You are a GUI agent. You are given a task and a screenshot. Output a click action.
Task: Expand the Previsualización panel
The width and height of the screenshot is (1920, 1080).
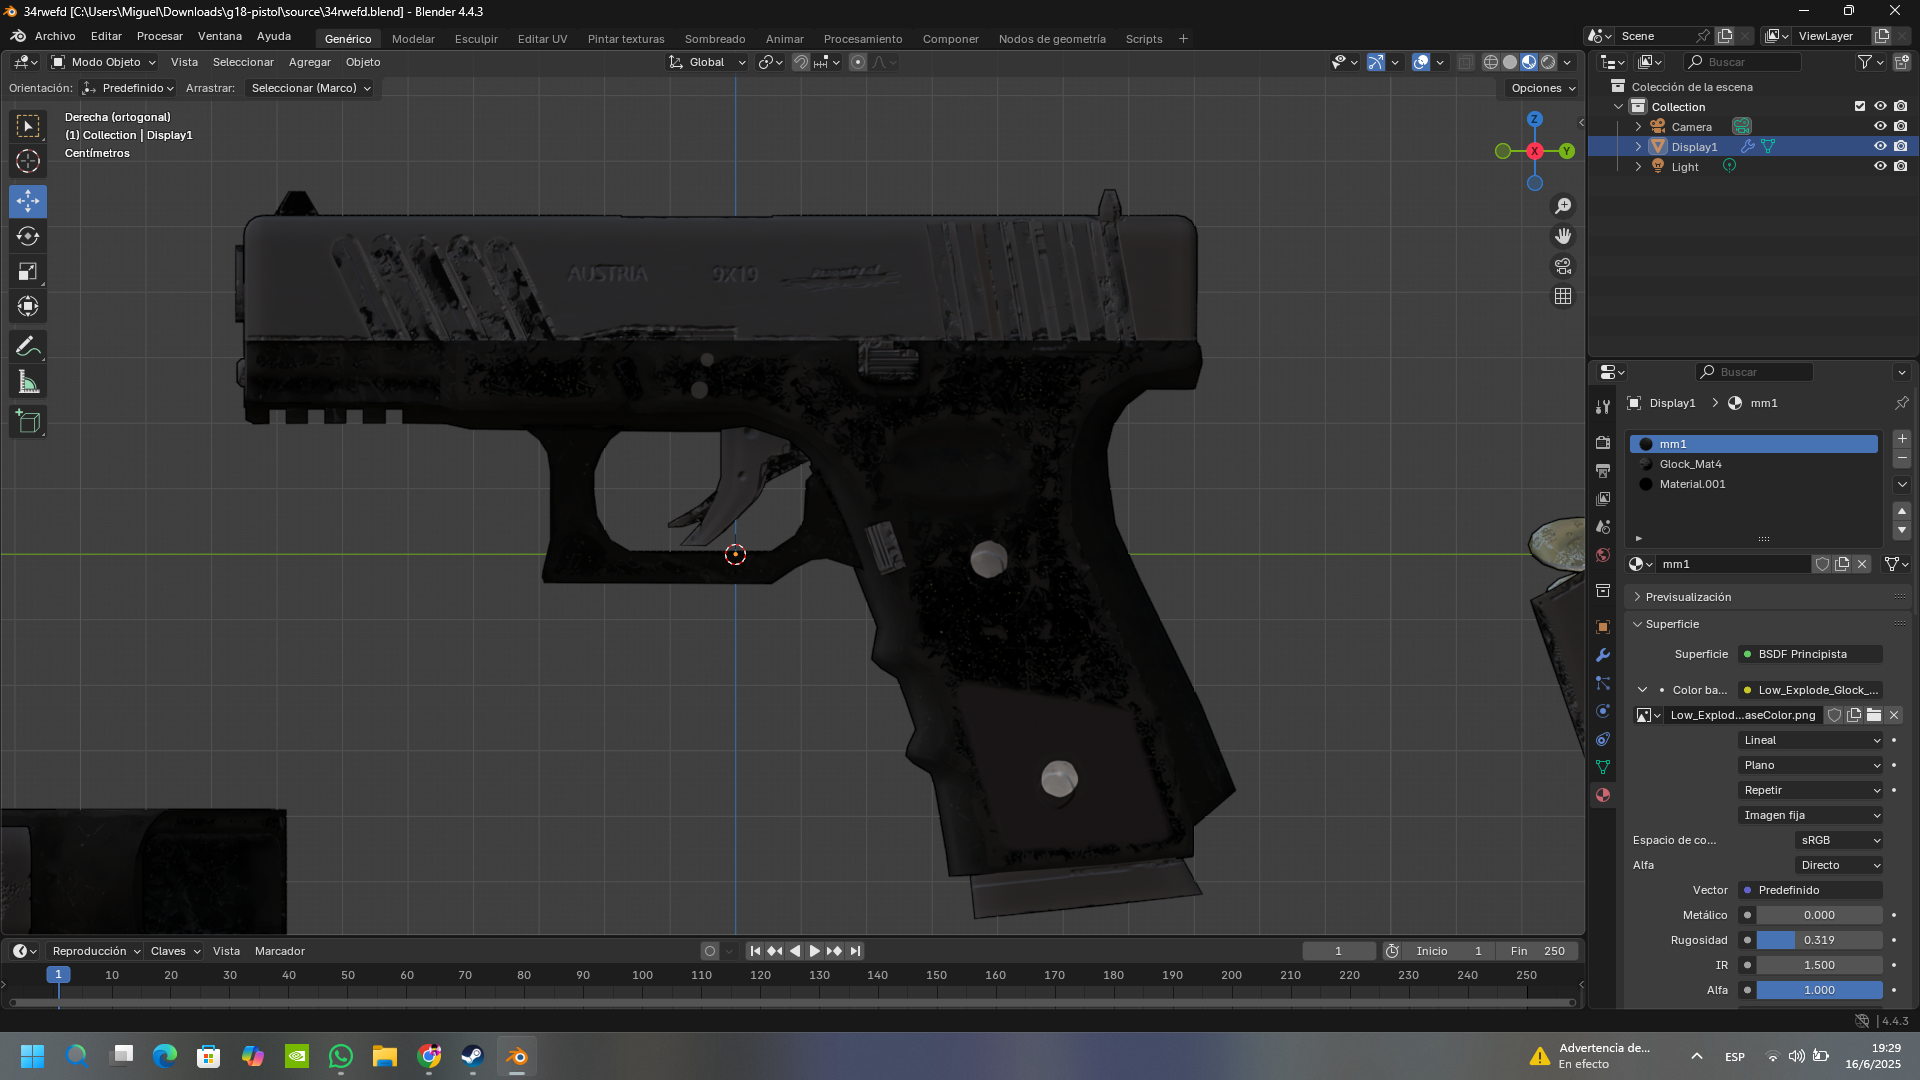pyautogui.click(x=1766, y=597)
